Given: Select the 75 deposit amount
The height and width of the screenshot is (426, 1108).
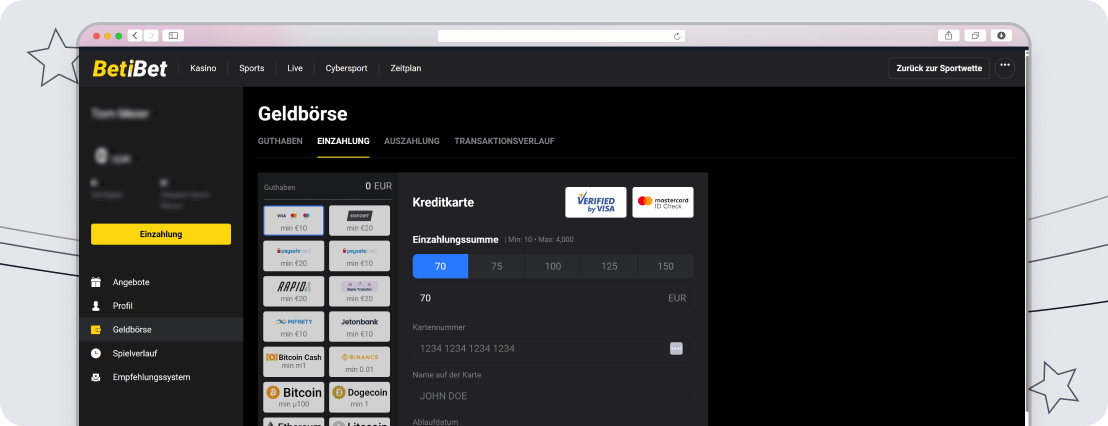Looking at the screenshot, I should (x=497, y=267).
